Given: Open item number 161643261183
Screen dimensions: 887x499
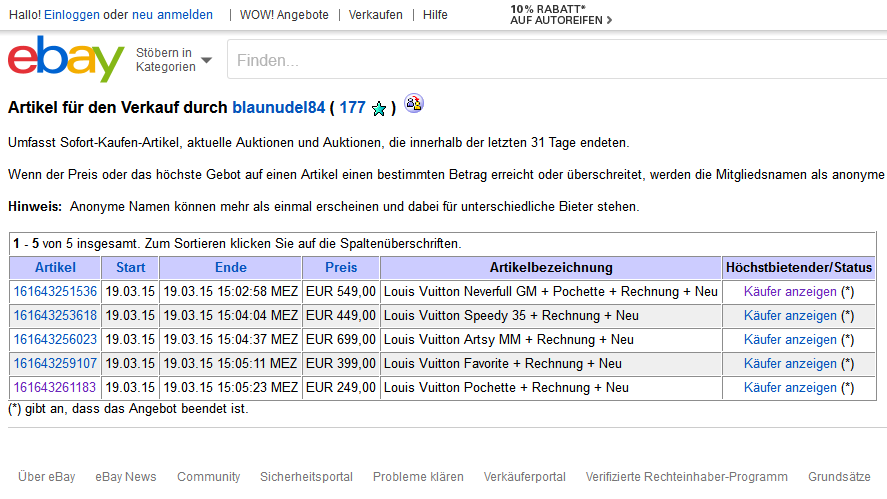Looking at the screenshot, I should pyautogui.click(x=55, y=388).
